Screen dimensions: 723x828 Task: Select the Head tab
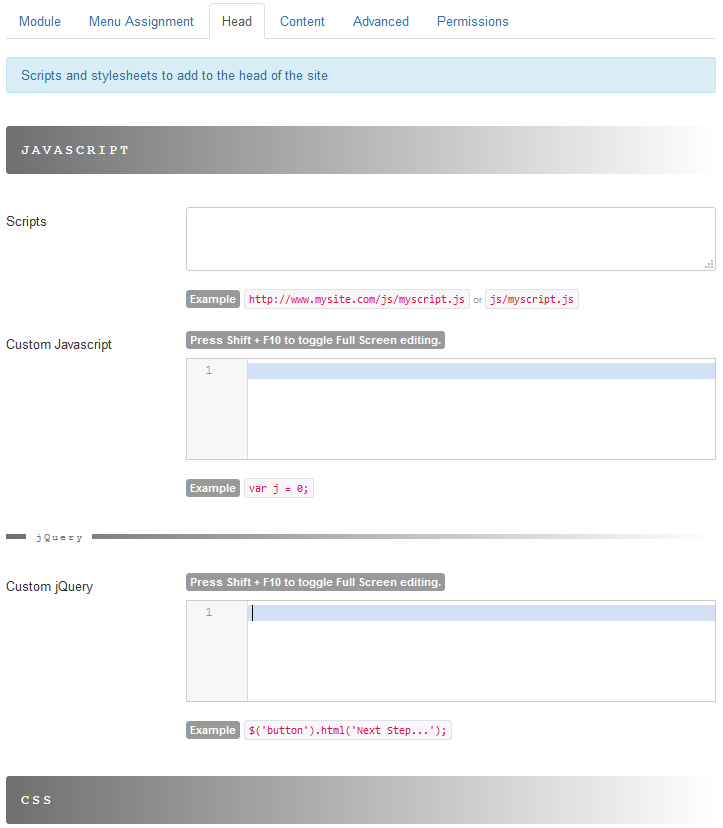coord(237,21)
